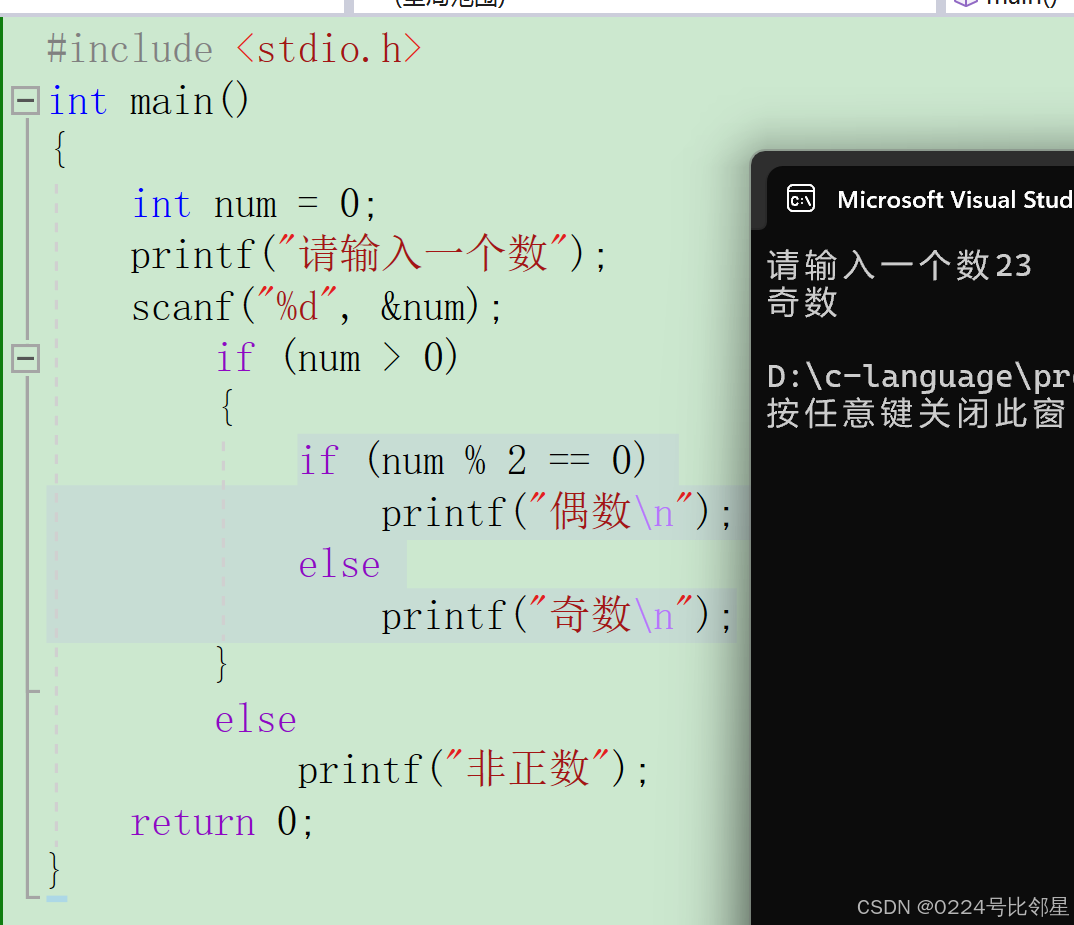Click the console window icon in title bar
Image resolution: width=1074 pixels, height=925 pixels.
pyautogui.click(x=801, y=199)
